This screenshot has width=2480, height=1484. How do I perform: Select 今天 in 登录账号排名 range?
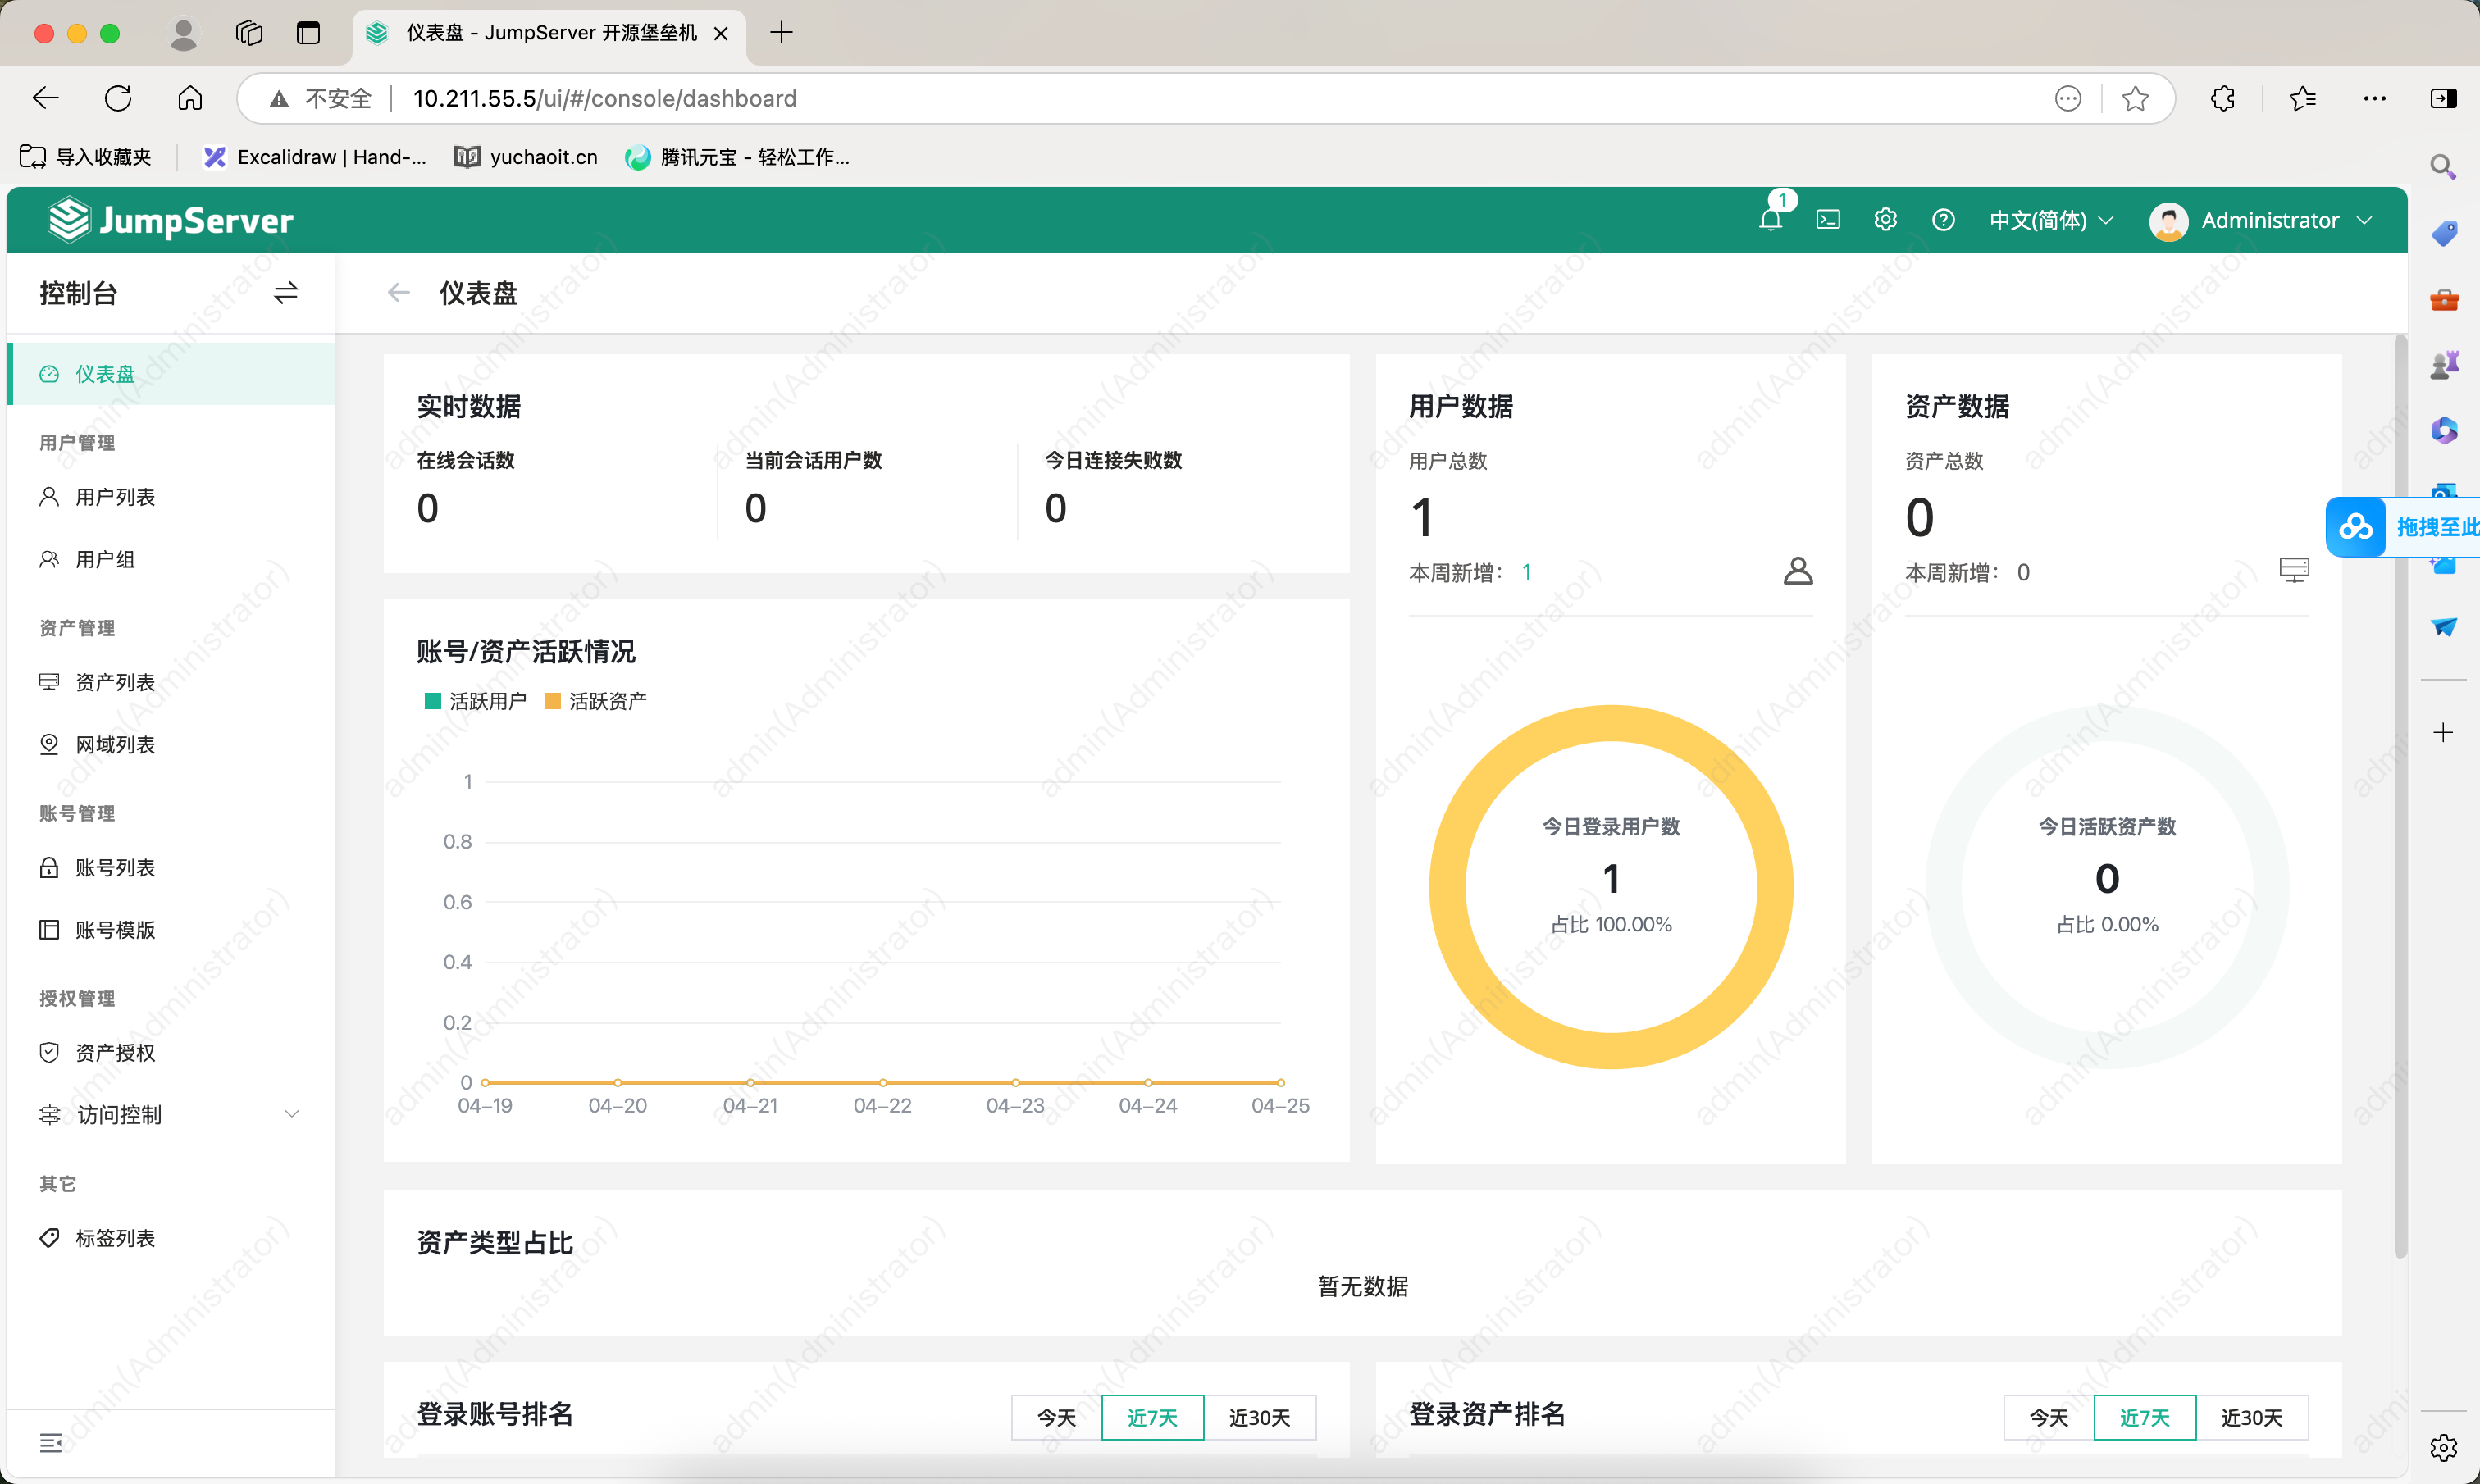1056,1417
